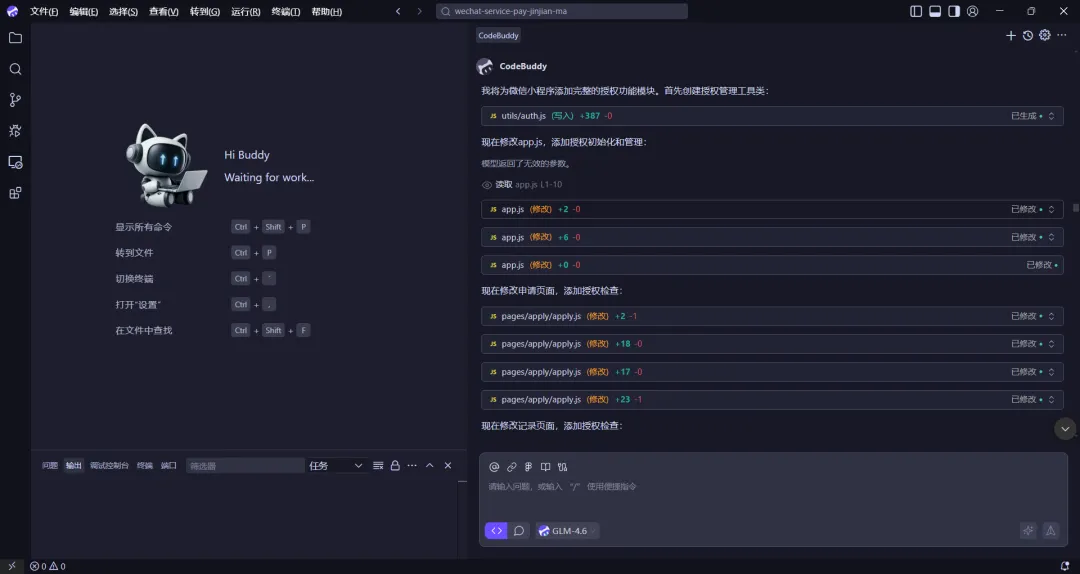Open the Extensions blocks icon
Screen dimensions: 1080x574
click(x=15, y=193)
